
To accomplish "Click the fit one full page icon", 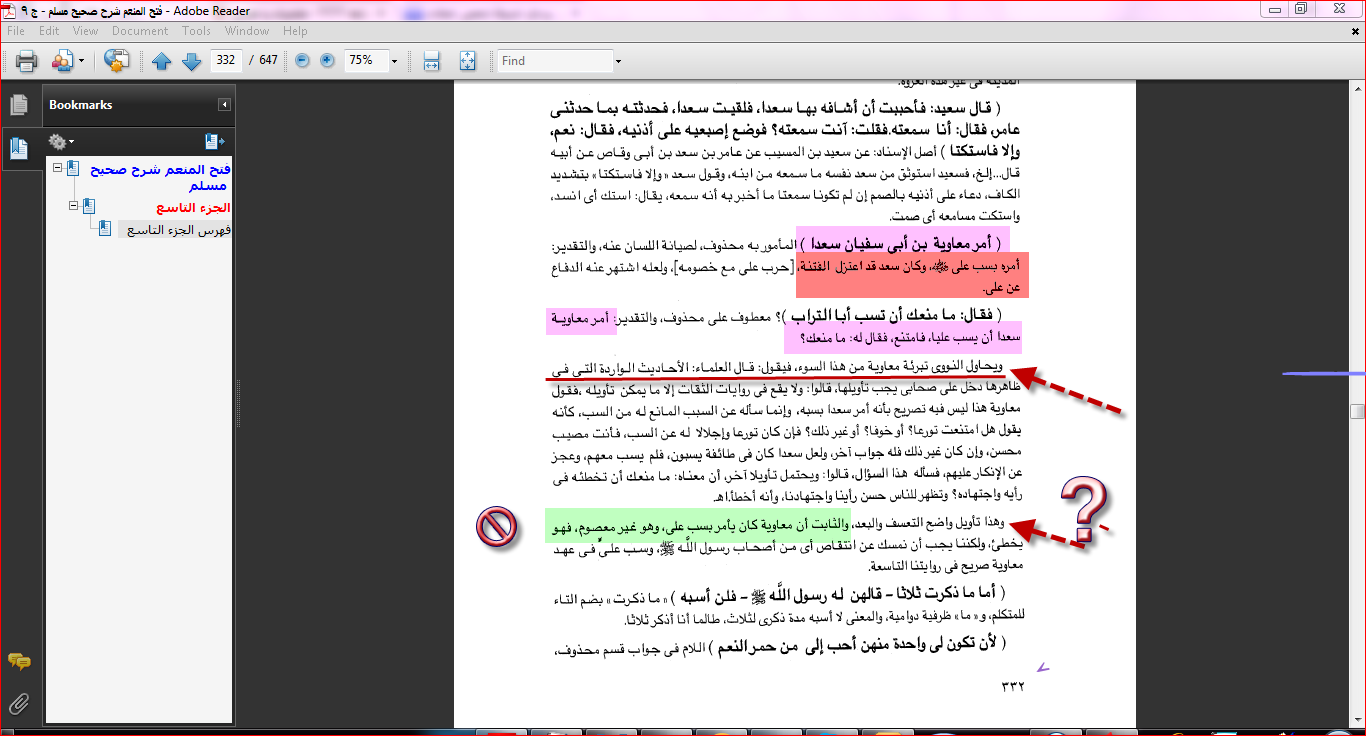I will click(x=467, y=61).
